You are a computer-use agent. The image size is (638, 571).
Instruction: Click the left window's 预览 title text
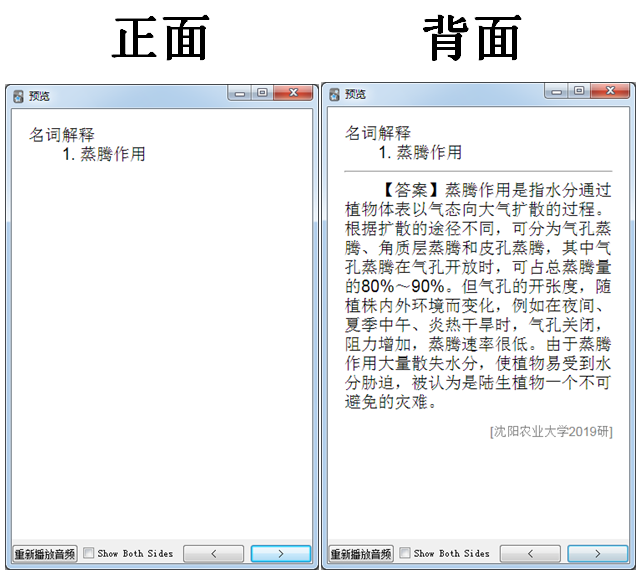(x=39, y=96)
